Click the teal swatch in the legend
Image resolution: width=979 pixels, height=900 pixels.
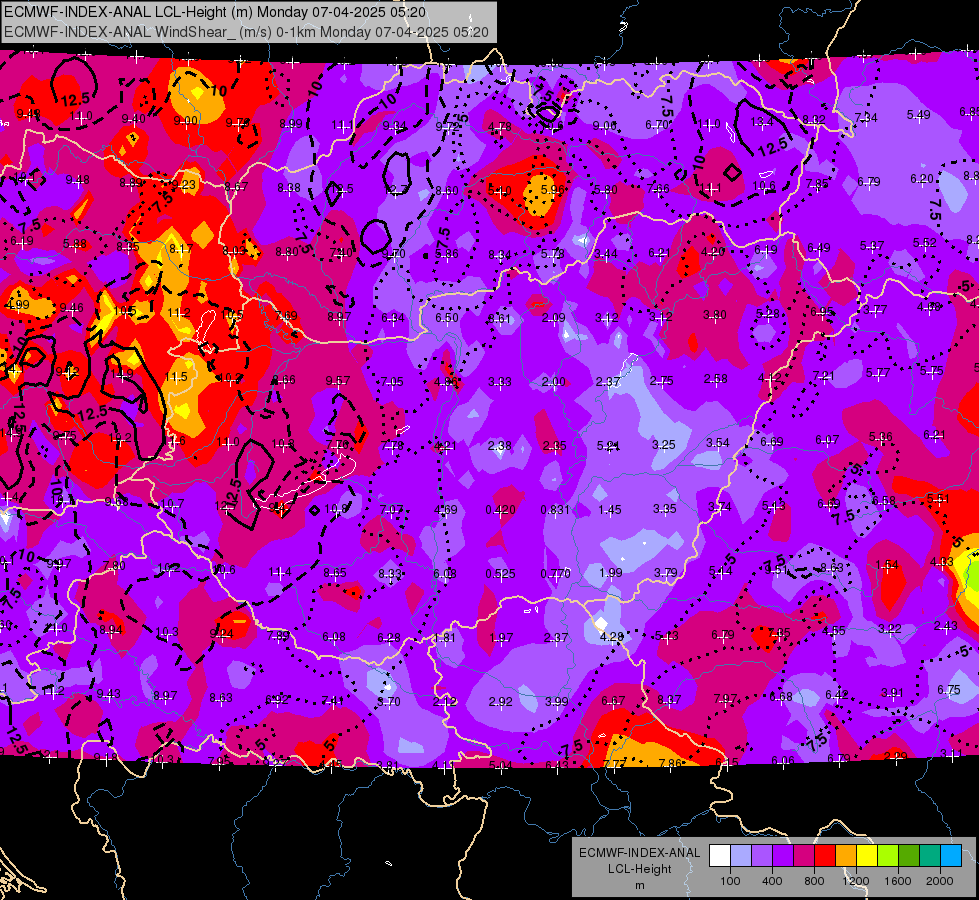(x=930, y=856)
